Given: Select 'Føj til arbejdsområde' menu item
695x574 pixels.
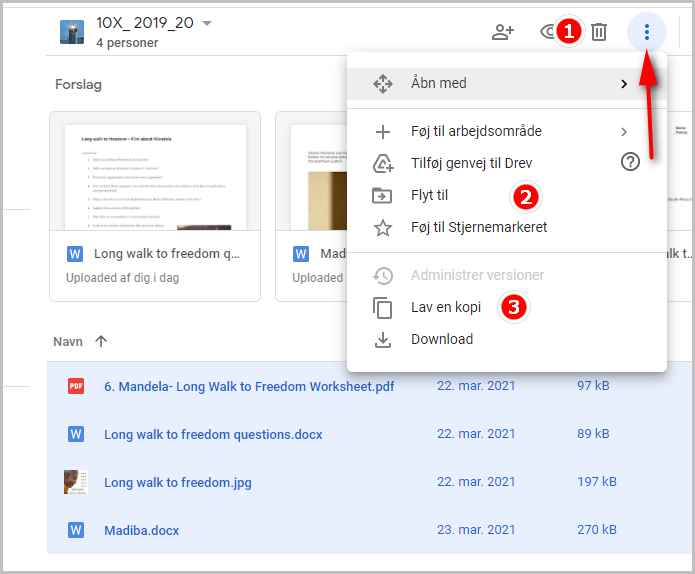Looking at the screenshot, I should point(507,132).
